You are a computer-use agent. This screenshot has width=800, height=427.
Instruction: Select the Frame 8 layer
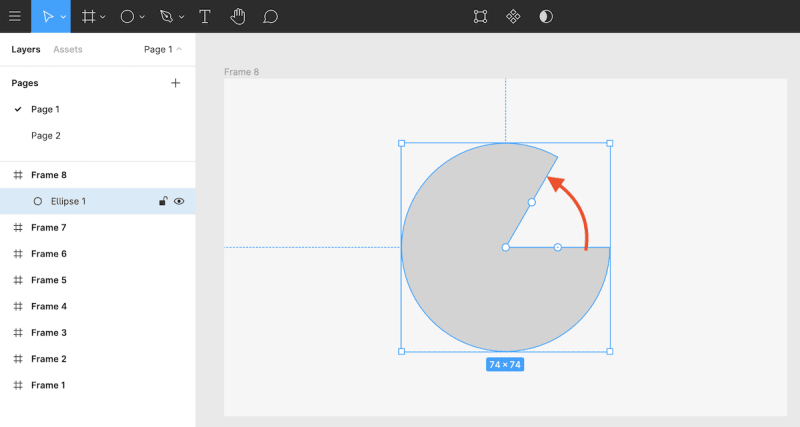coord(97,175)
